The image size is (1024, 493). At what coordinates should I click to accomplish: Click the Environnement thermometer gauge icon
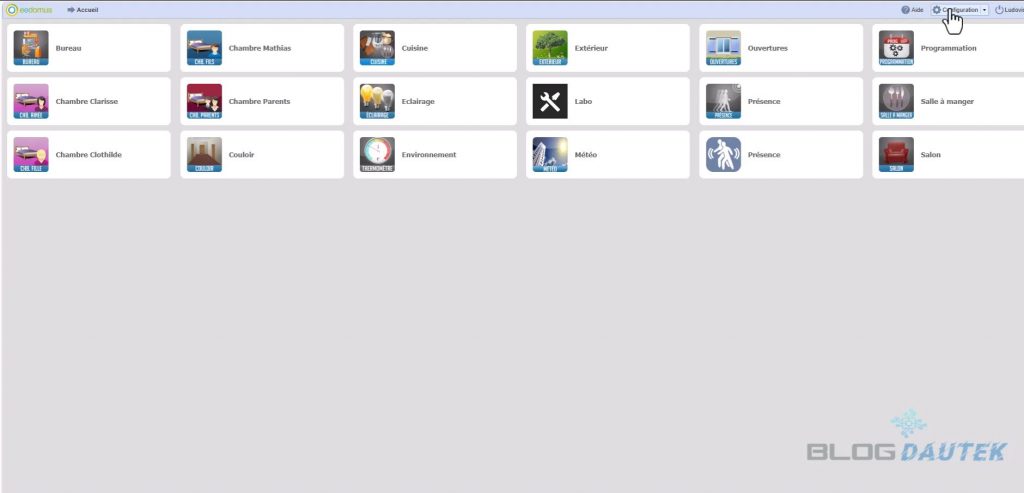(377, 155)
